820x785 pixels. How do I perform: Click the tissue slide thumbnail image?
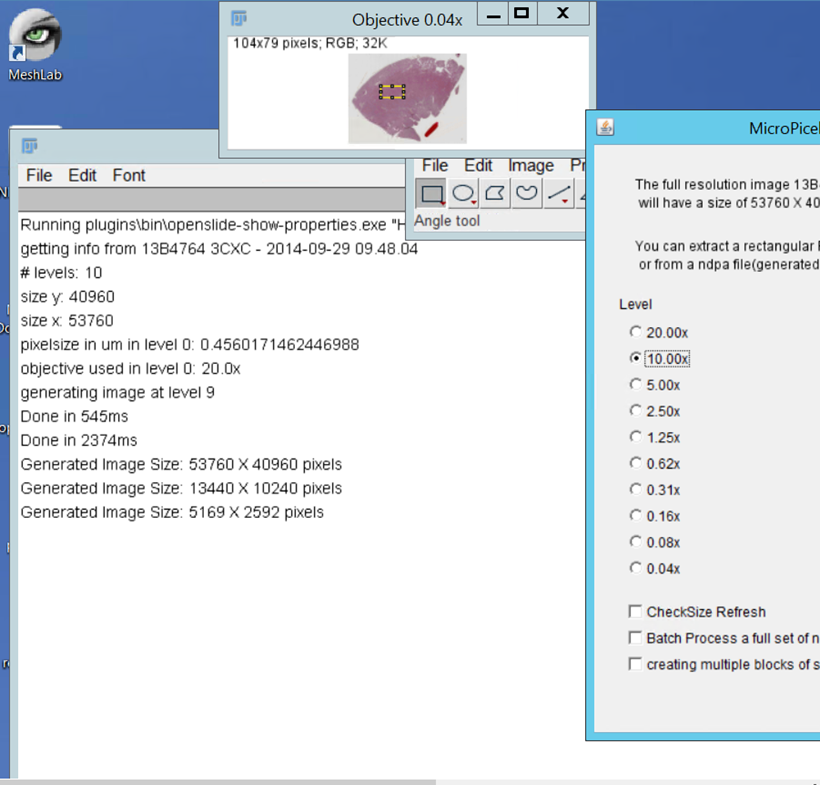407,98
